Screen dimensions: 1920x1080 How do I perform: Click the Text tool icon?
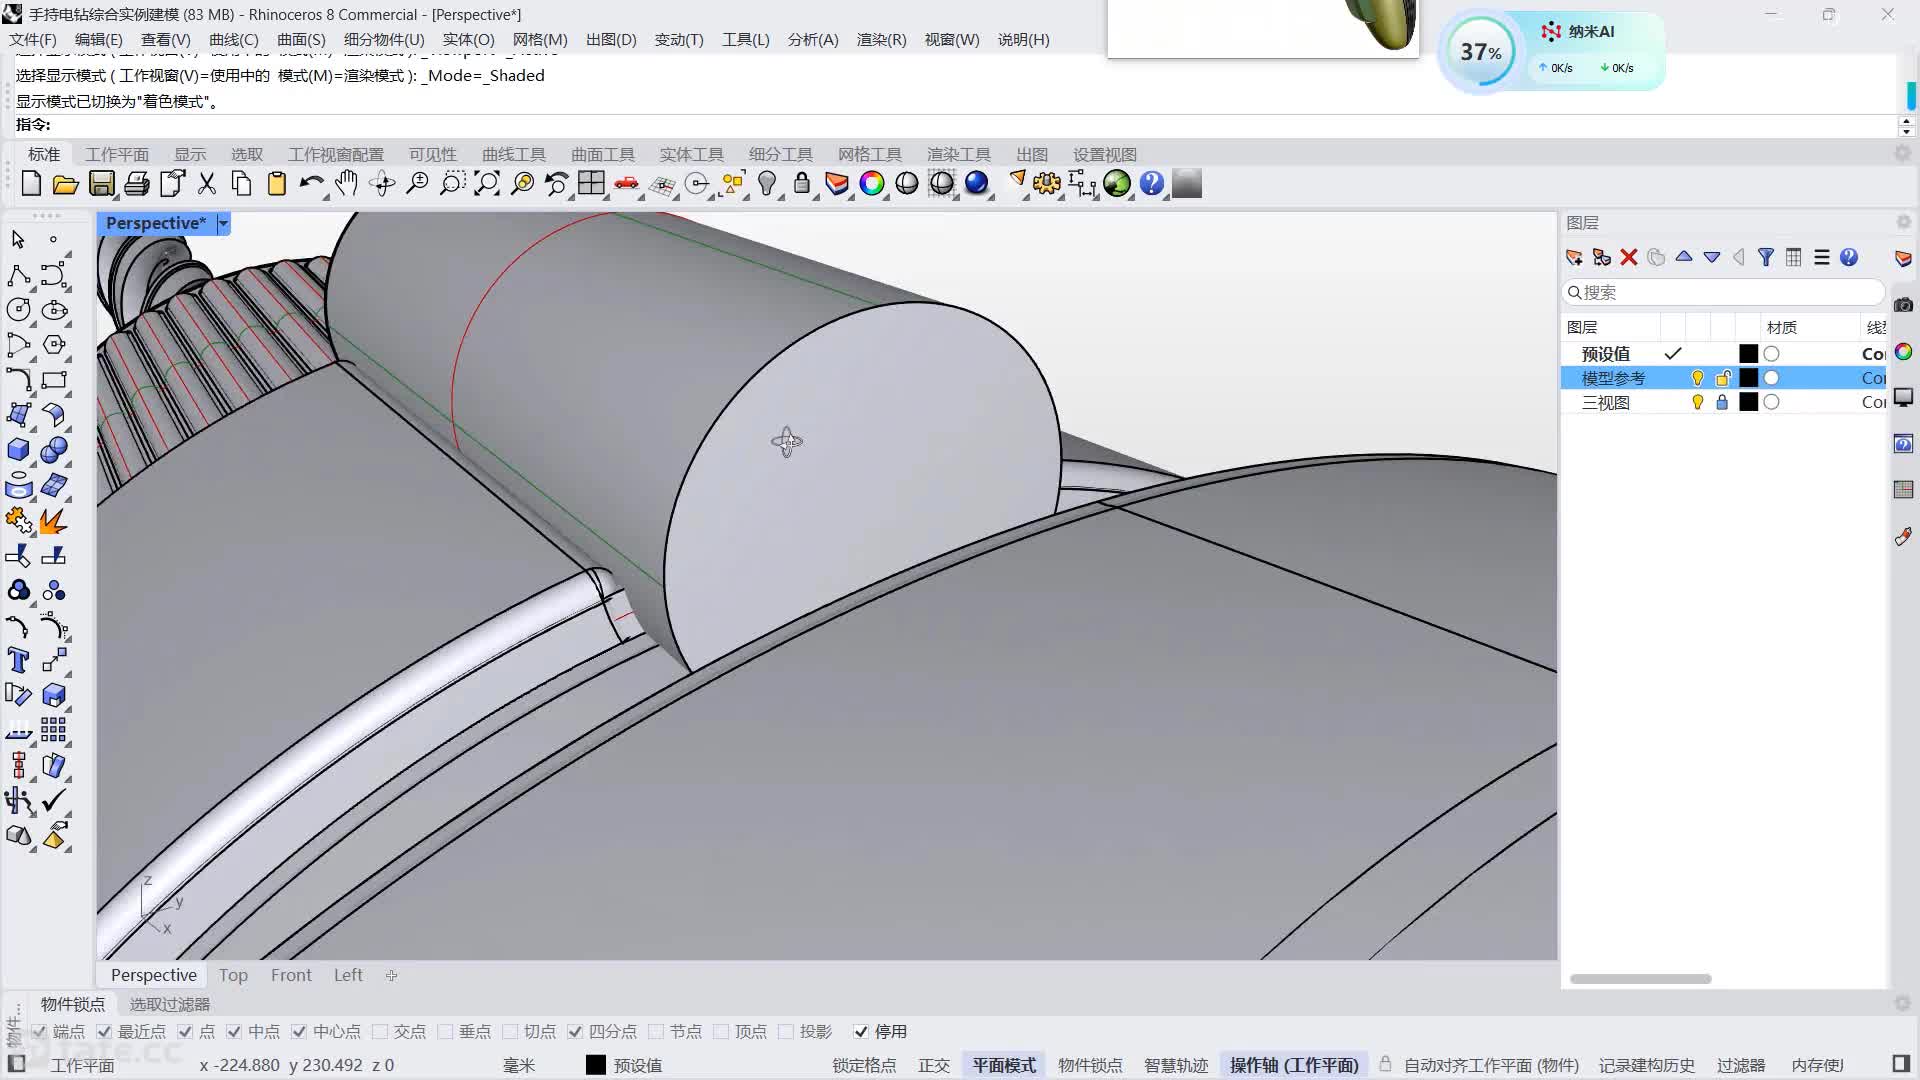point(18,660)
